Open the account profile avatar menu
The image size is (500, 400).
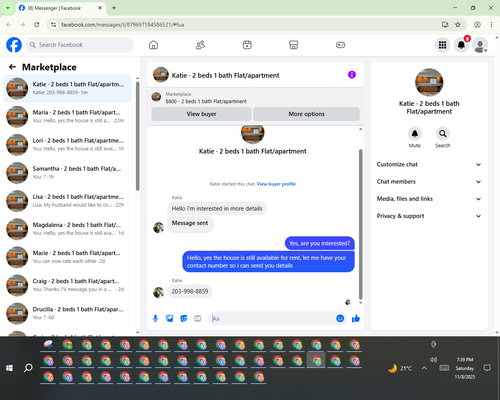[480, 45]
